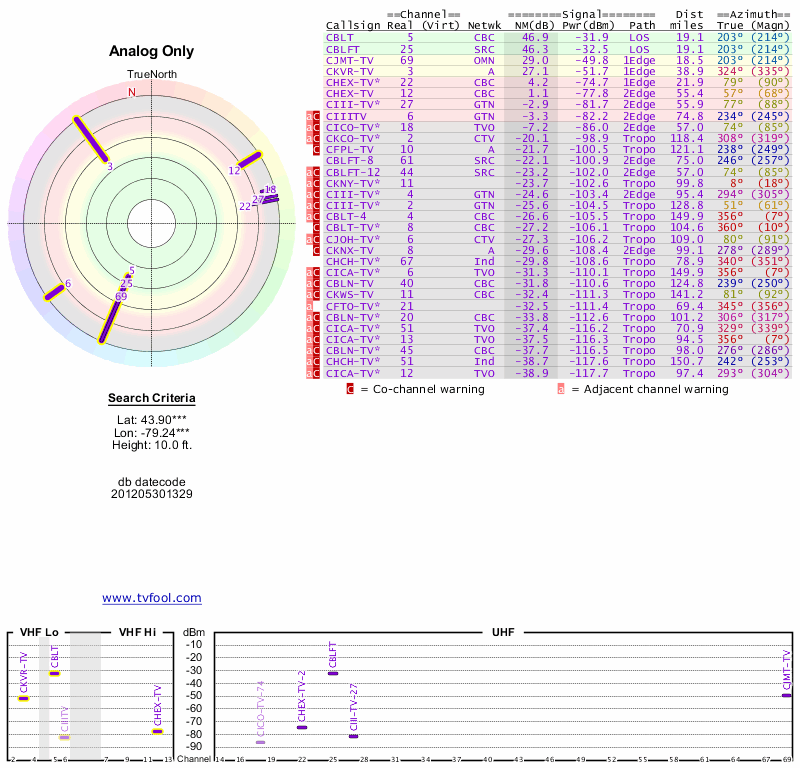Viewport: 800px width, 768px height.
Task: Click the red N north marker on radar
Action: tap(131, 92)
